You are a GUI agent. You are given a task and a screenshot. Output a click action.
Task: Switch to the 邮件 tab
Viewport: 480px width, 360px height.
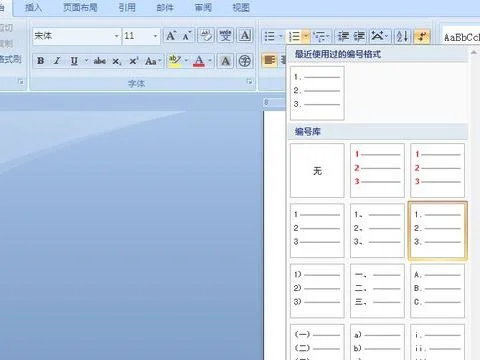point(165,7)
